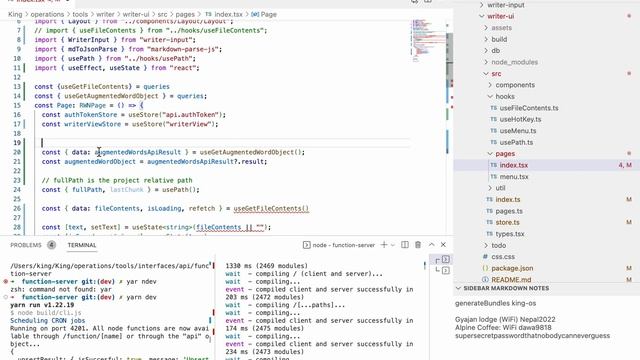Maximize panel with the up chevron
Image resolution: width=640 pixels, height=360 pixels.
pyautogui.click(x=431, y=245)
